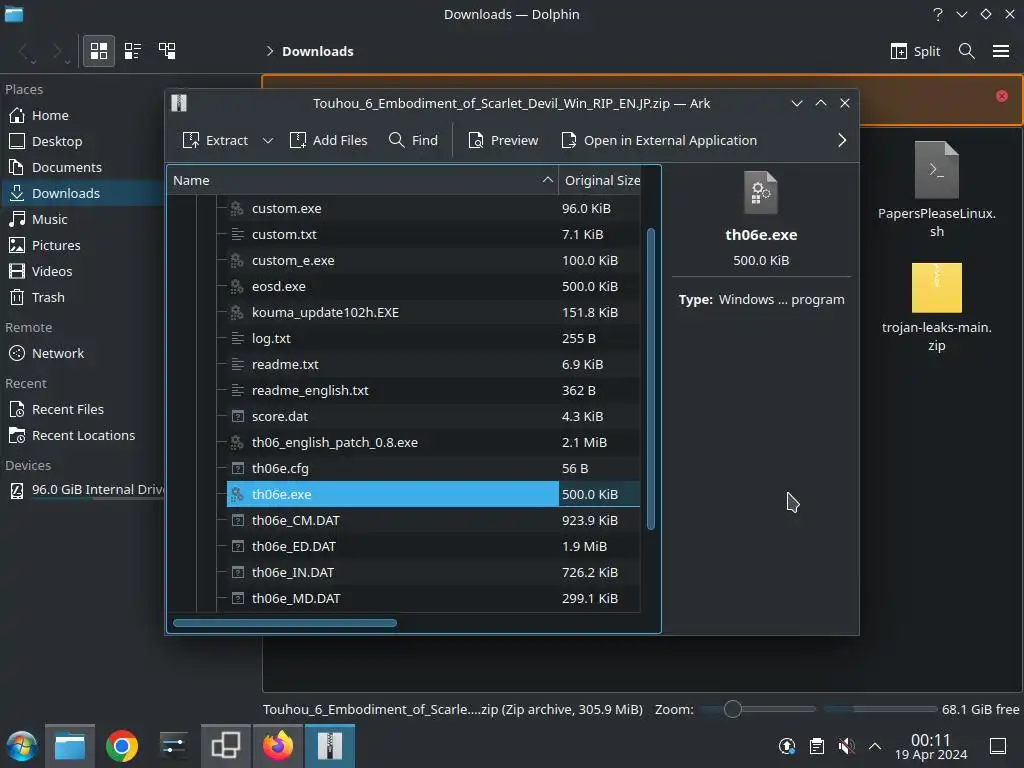Select PapersPleaseLinux.sh file in Dolphin
Screen dimensions: 1024x768
936,190
